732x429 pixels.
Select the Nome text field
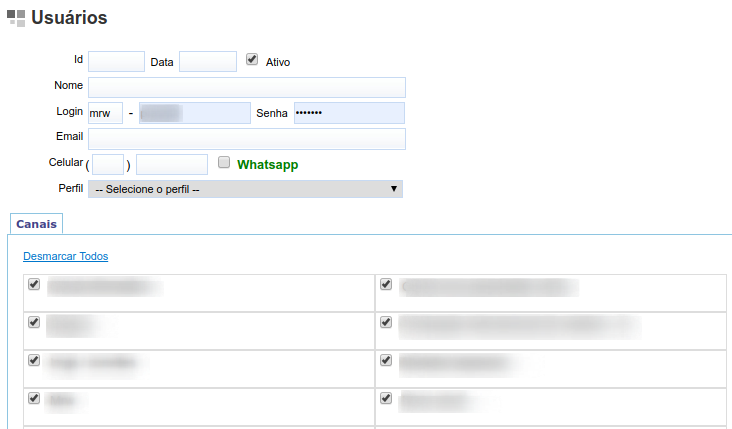click(x=246, y=87)
